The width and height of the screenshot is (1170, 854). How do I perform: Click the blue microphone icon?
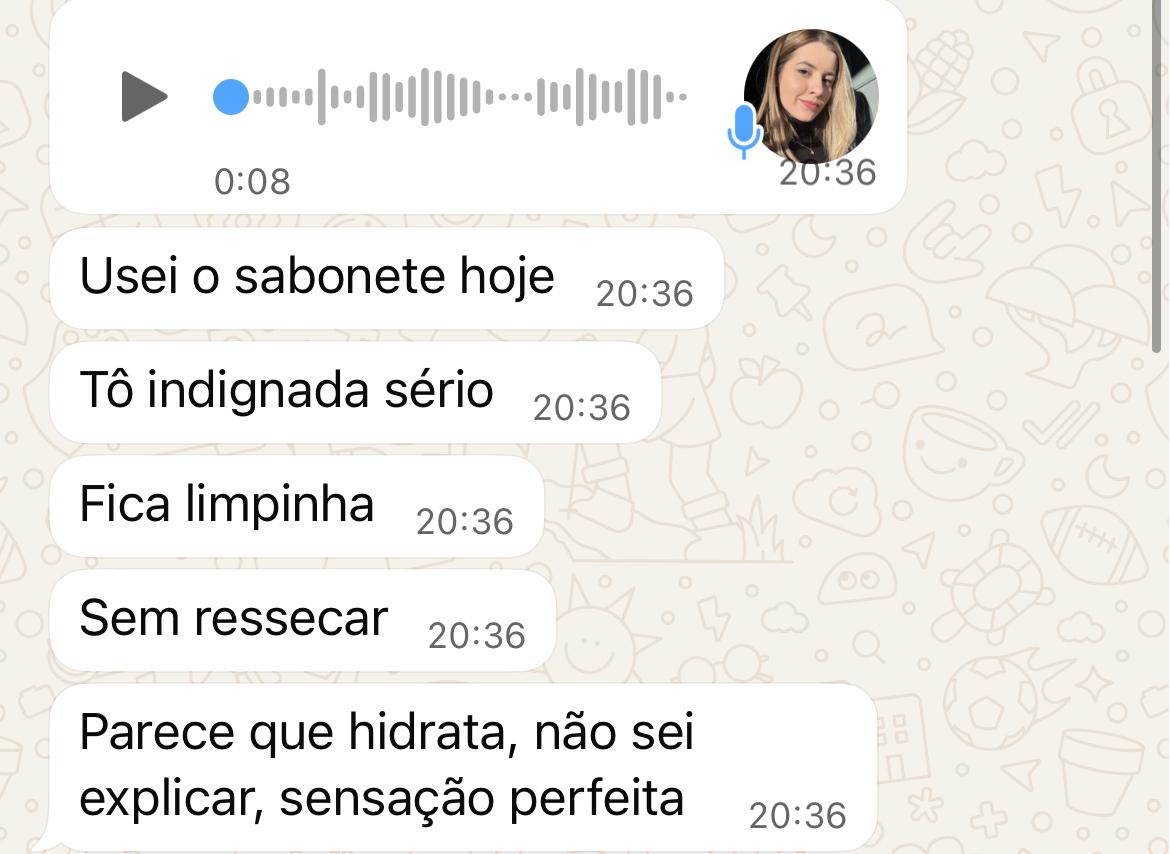click(x=744, y=131)
